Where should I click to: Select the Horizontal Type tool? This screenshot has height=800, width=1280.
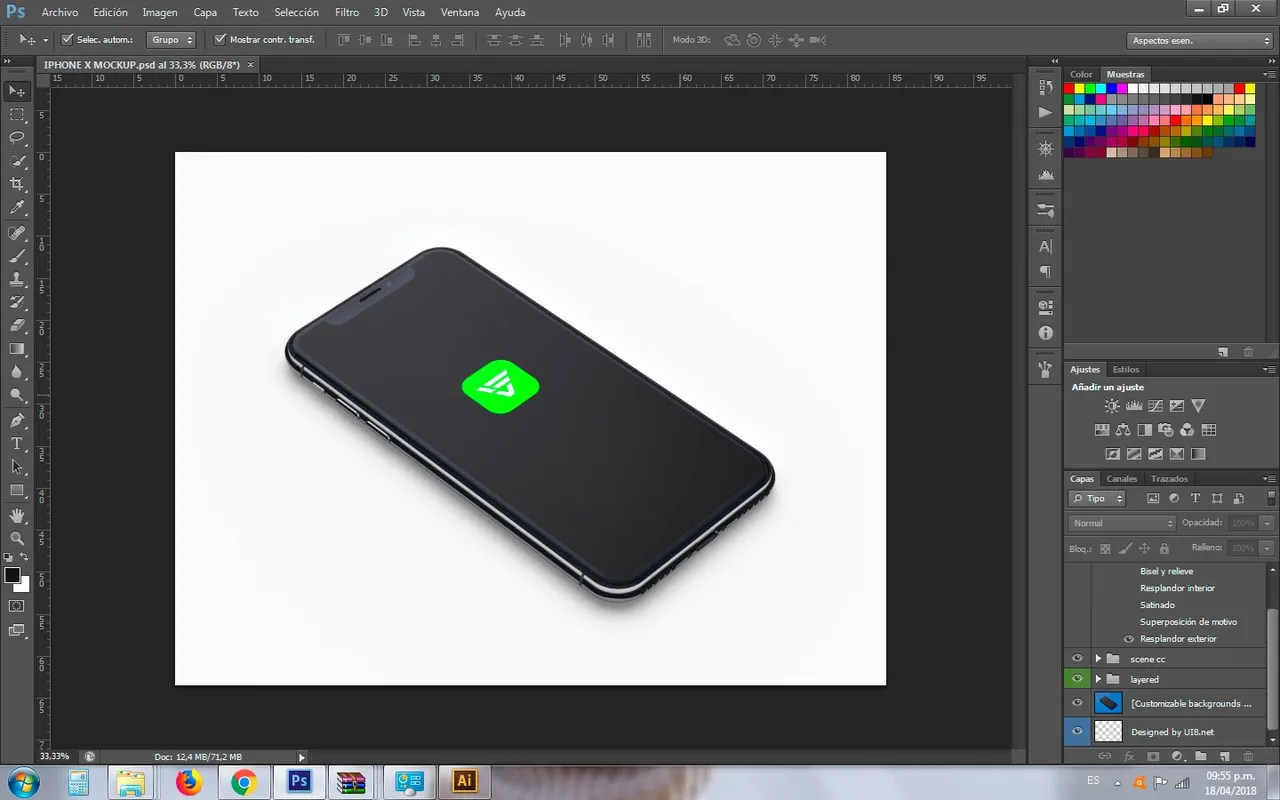click(x=17, y=444)
